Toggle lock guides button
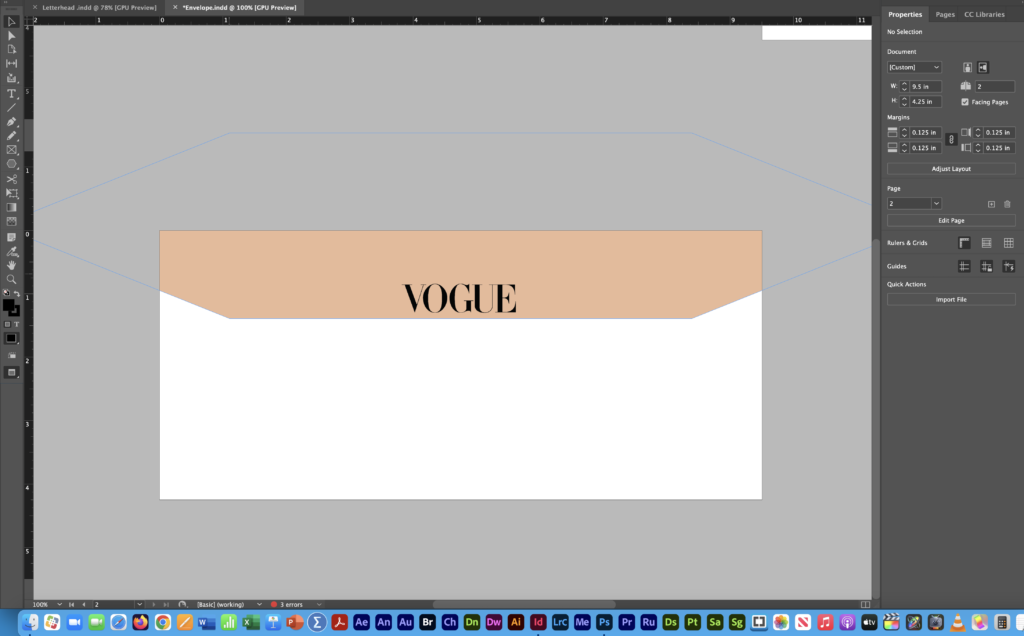The width and height of the screenshot is (1024, 636). click(986, 266)
